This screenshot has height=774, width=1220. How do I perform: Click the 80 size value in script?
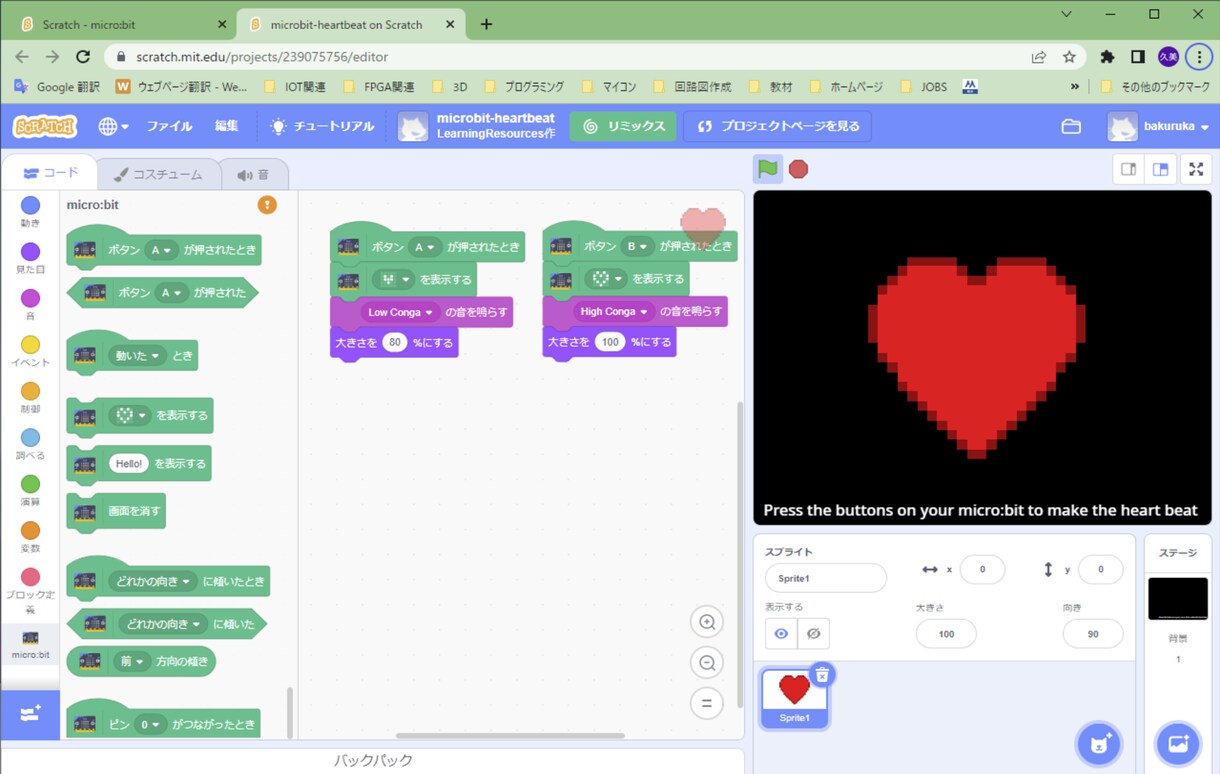pyautogui.click(x=395, y=342)
